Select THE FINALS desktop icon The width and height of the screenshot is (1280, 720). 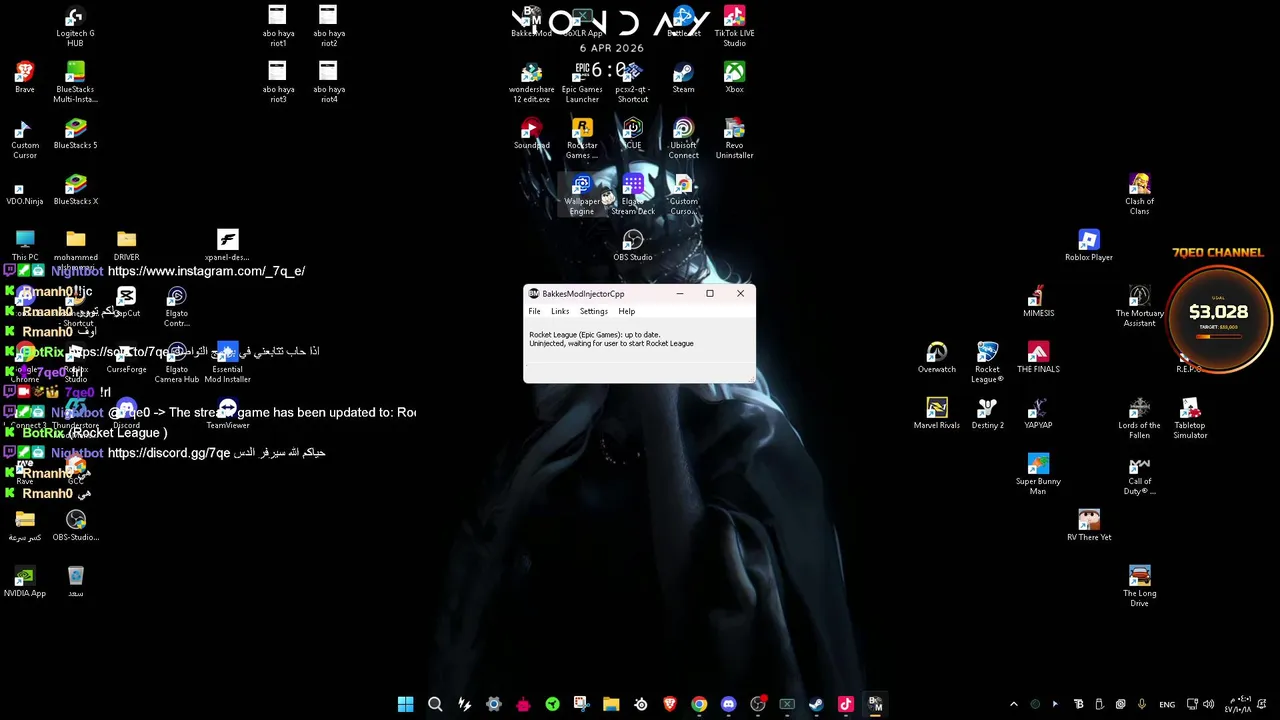(1038, 358)
